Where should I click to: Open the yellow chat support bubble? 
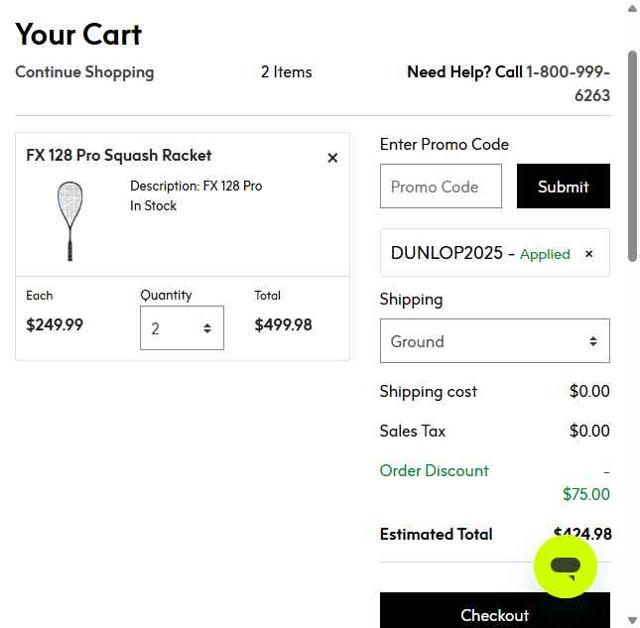point(565,567)
